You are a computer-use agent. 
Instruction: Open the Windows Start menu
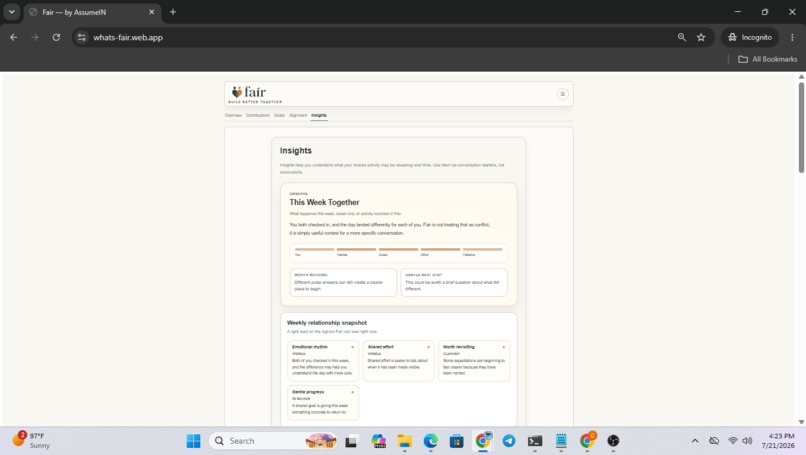point(193,441)
